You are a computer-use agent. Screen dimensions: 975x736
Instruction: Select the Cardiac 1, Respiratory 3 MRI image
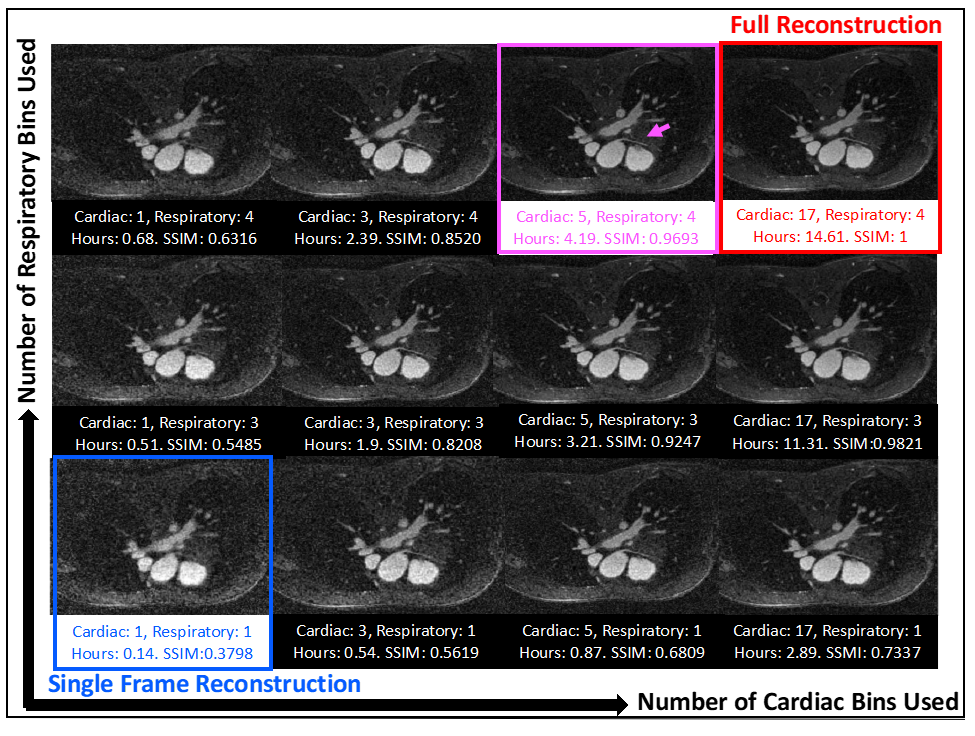(x=162, y=334)
